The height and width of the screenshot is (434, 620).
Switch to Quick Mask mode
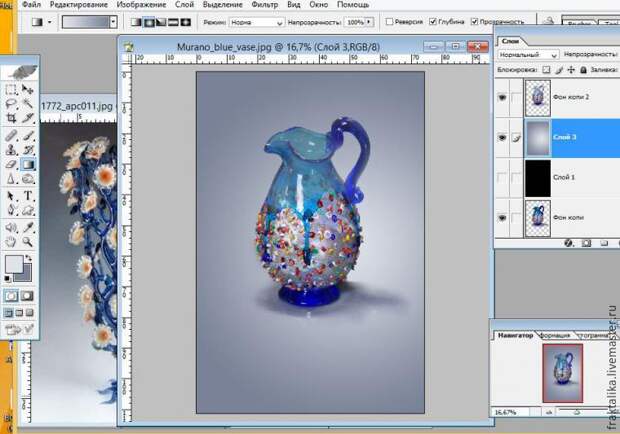click(27, 296)
